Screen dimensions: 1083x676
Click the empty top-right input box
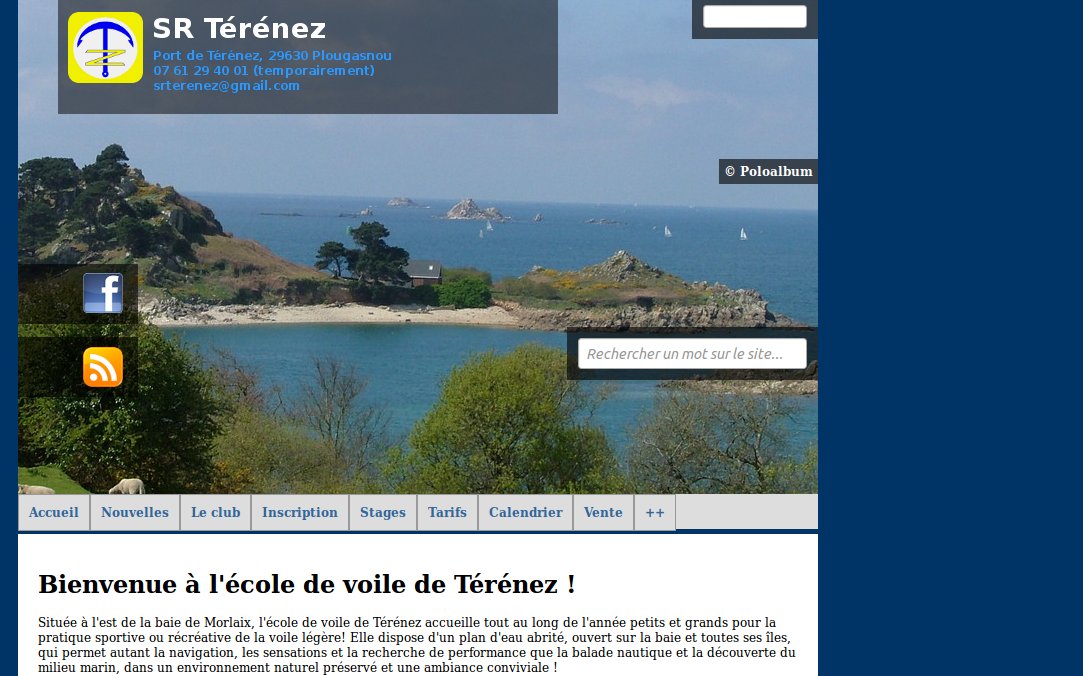point(754,17)
